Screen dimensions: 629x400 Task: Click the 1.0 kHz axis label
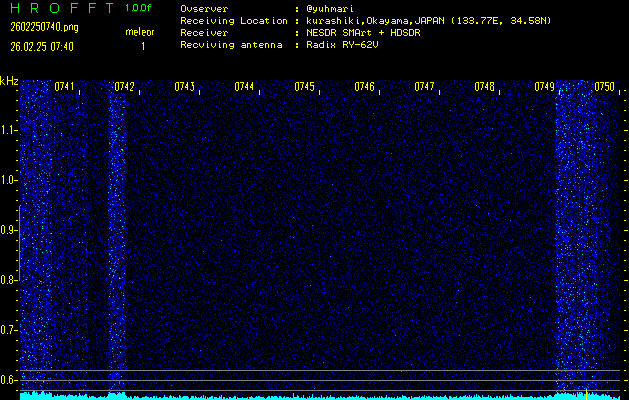[x=9, y=180]
